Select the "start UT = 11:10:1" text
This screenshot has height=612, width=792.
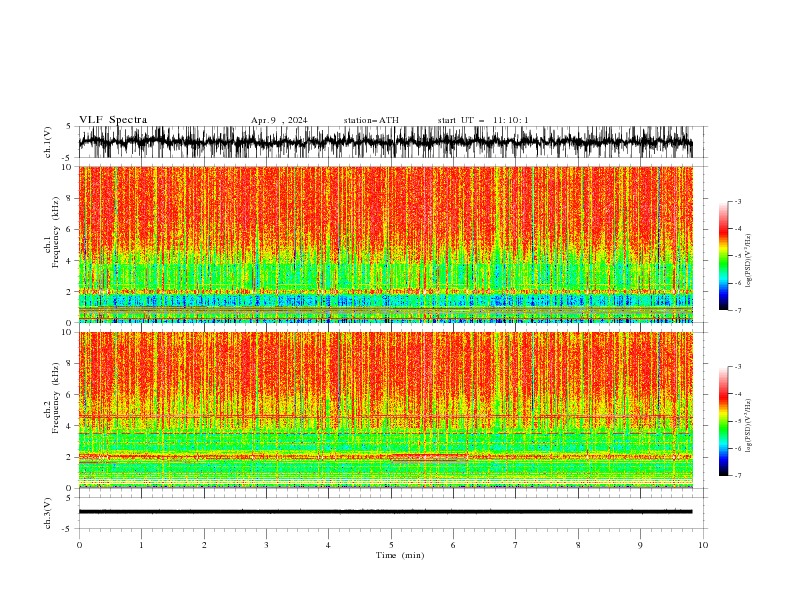click(x=483, y=120)
